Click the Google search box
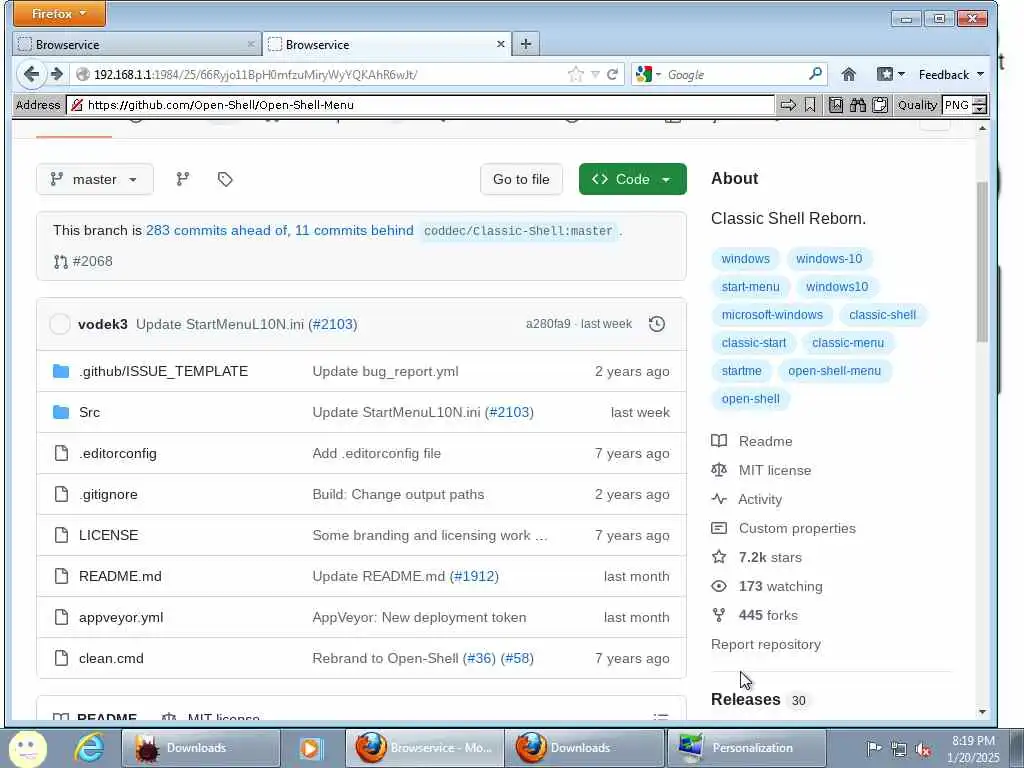 [x=735, y=74]
